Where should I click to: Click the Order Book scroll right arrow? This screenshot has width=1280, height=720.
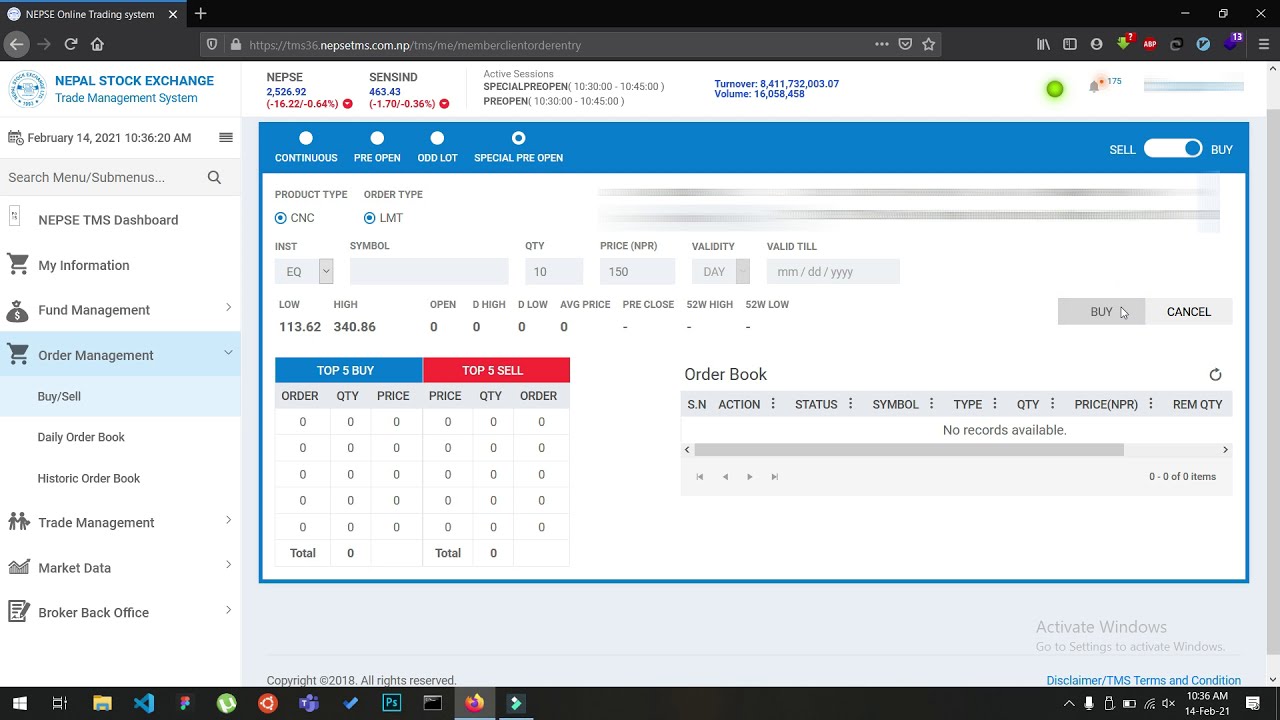[x=1225, y=450]
